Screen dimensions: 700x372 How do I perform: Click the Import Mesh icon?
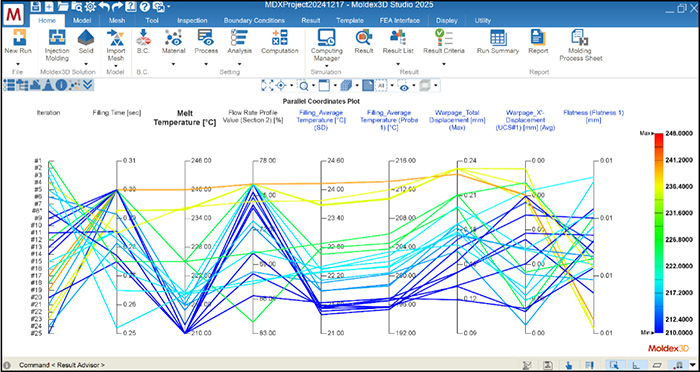116,38
